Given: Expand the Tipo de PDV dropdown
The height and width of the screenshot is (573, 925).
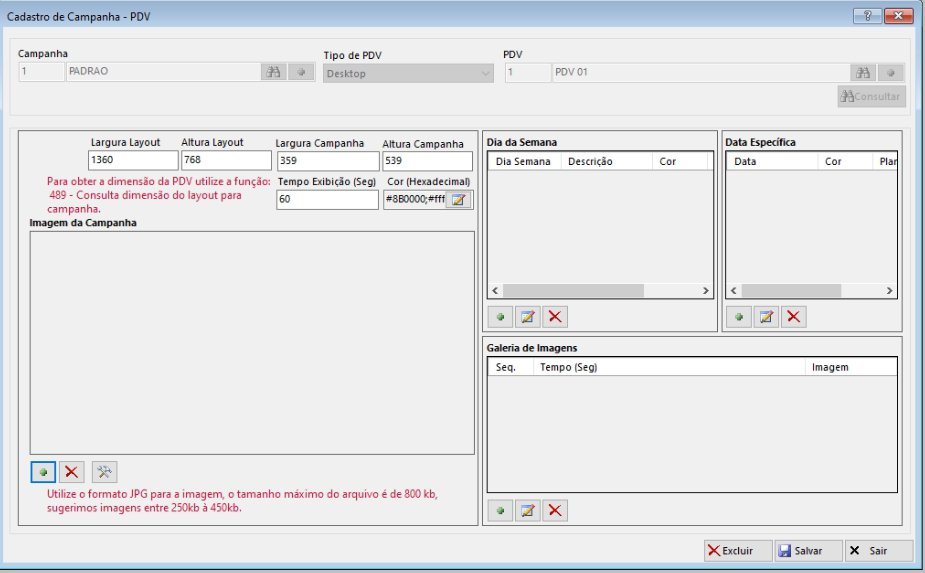Looking at the screenshot, I should 486,73.
